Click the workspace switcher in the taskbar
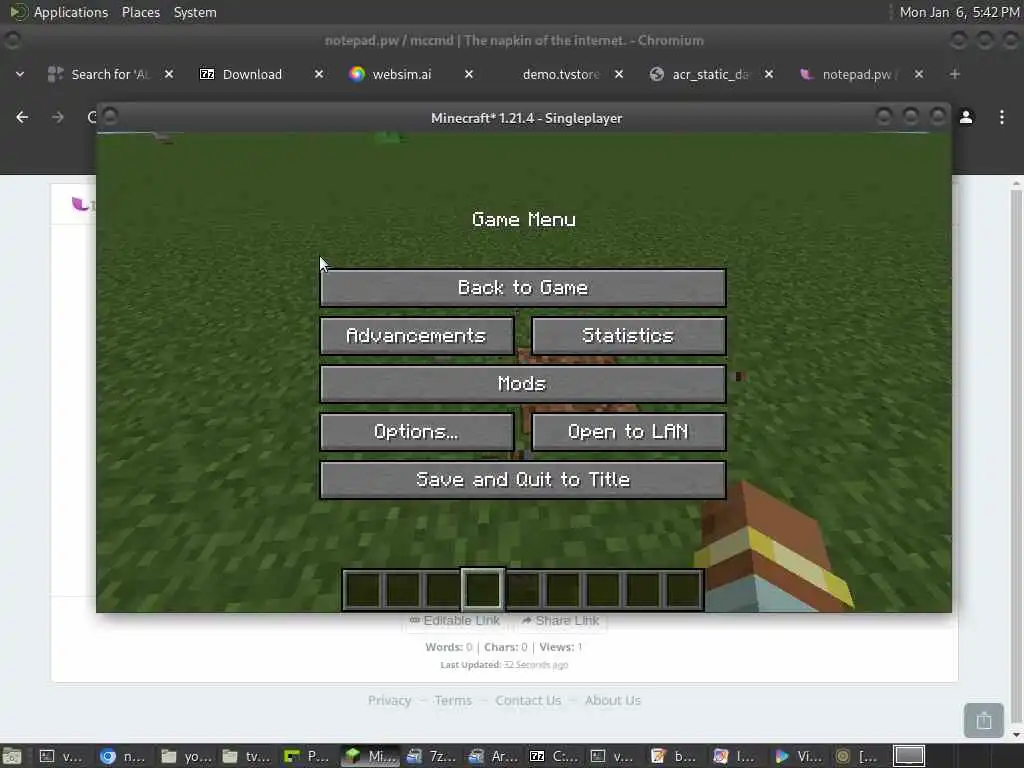The height and width of the screenshot is (768, 1024). pyautogui.click(x=908, y=756)
